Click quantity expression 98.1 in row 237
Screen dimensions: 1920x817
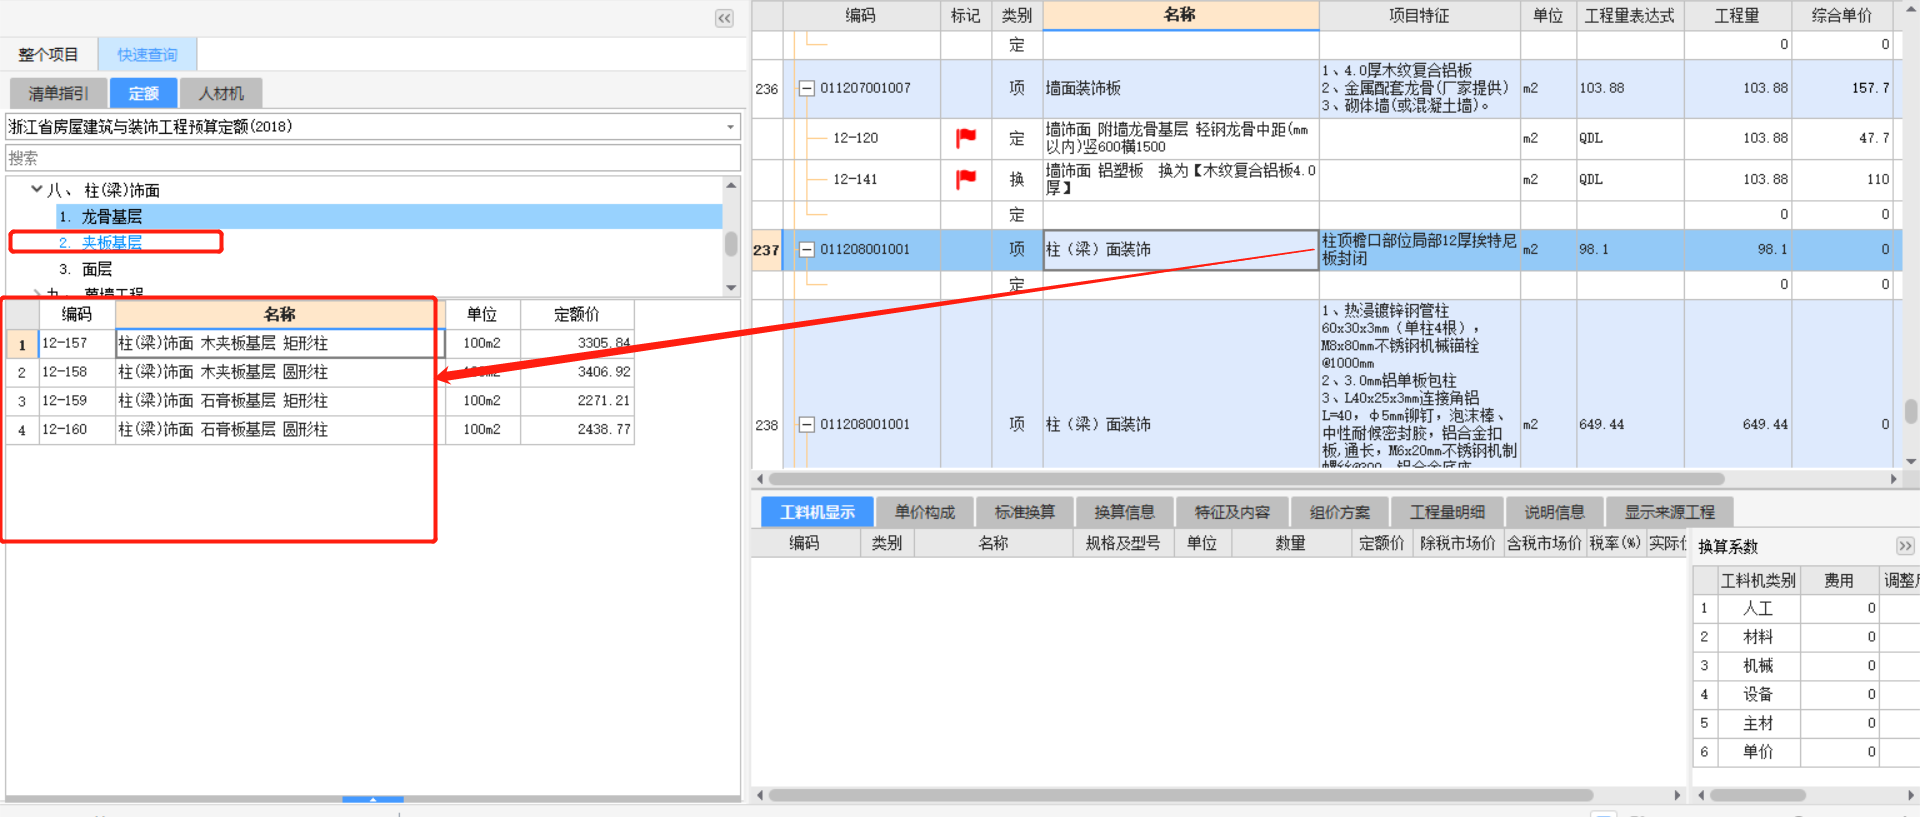tap(1630, 249)
